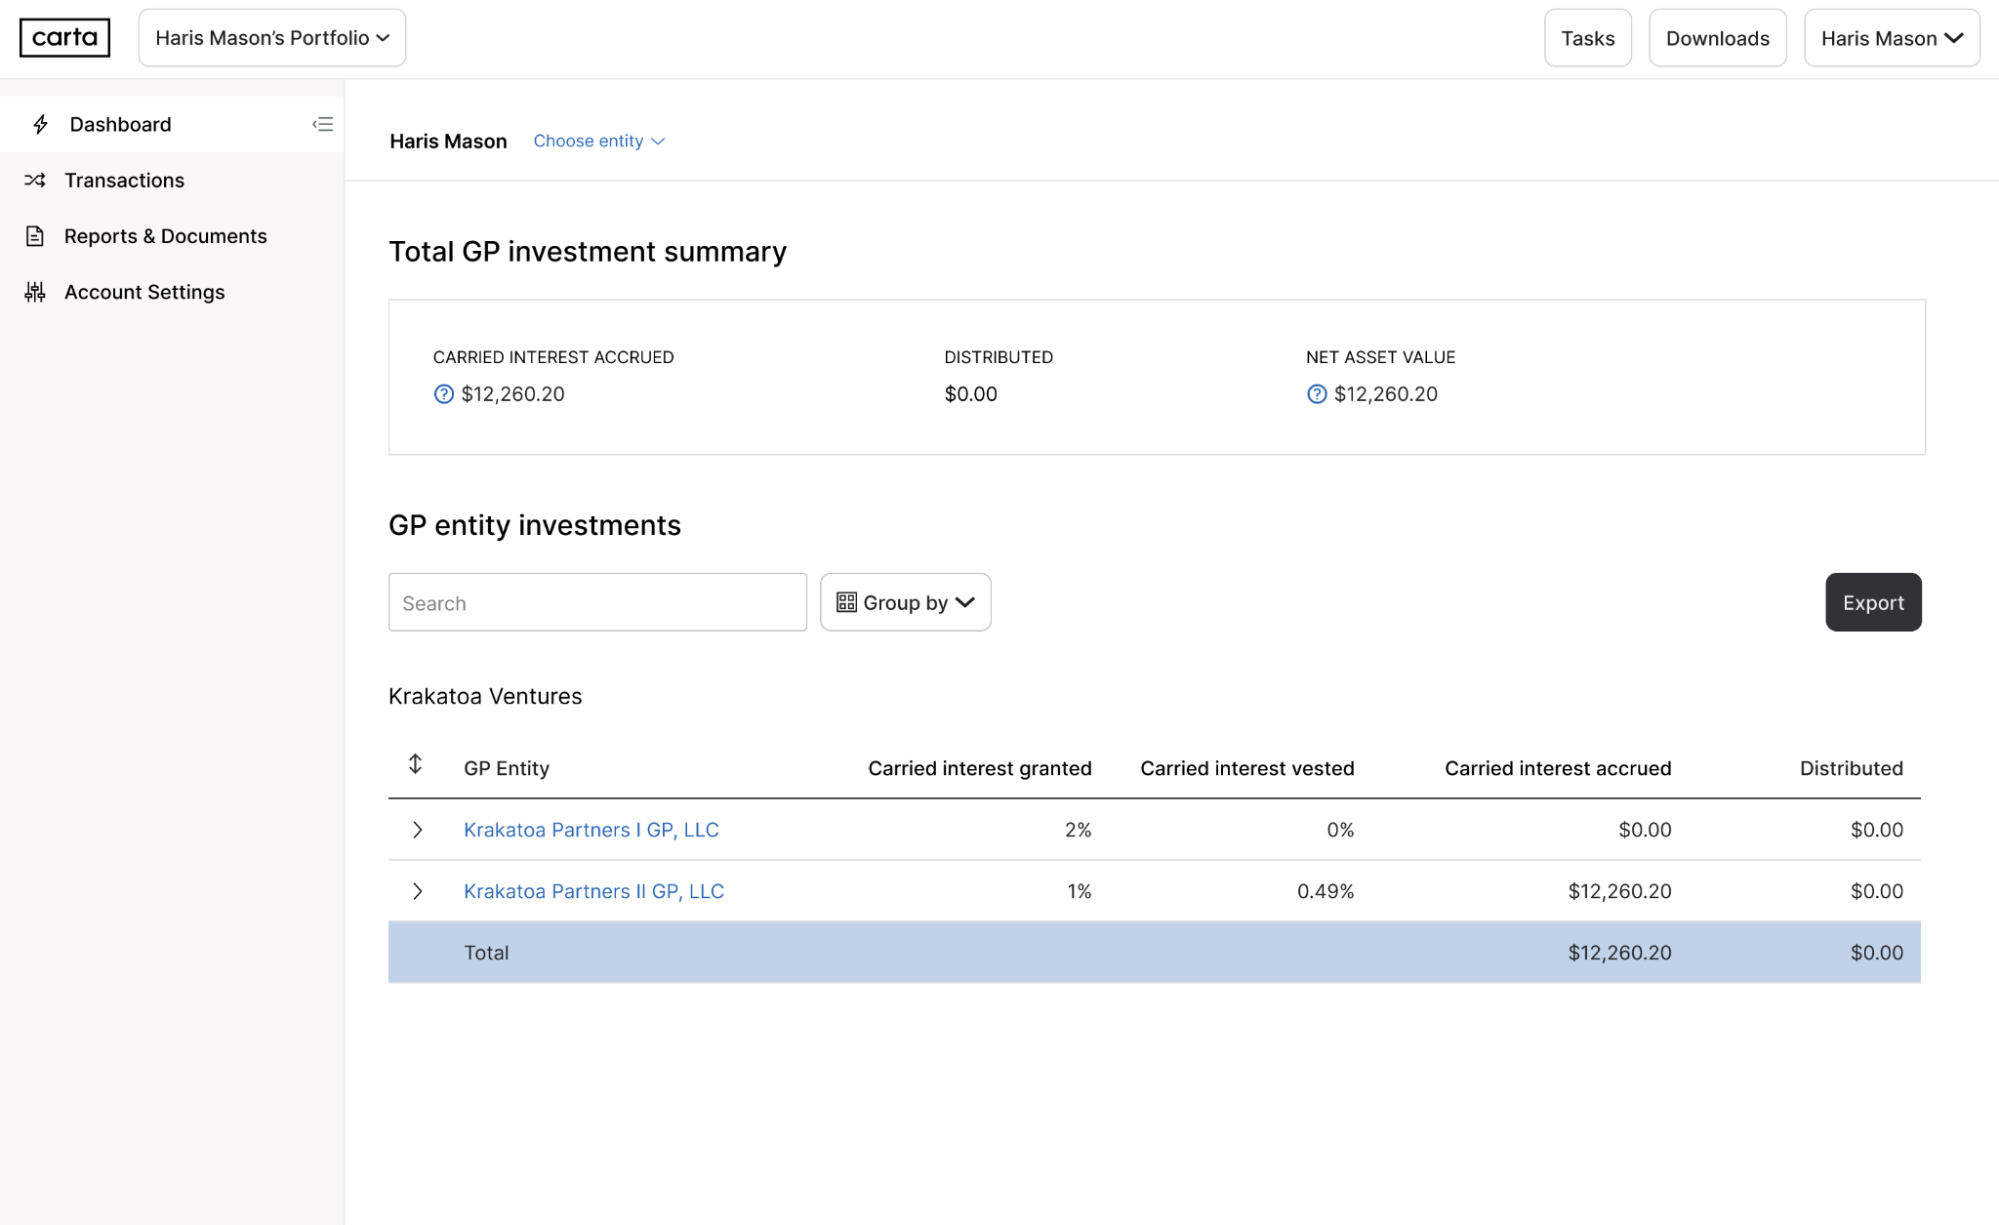The width and height of the screenshot is (1999, 1225).
Task: Click the Net Asset Value help icon
Action: [x=1316, y=394]
